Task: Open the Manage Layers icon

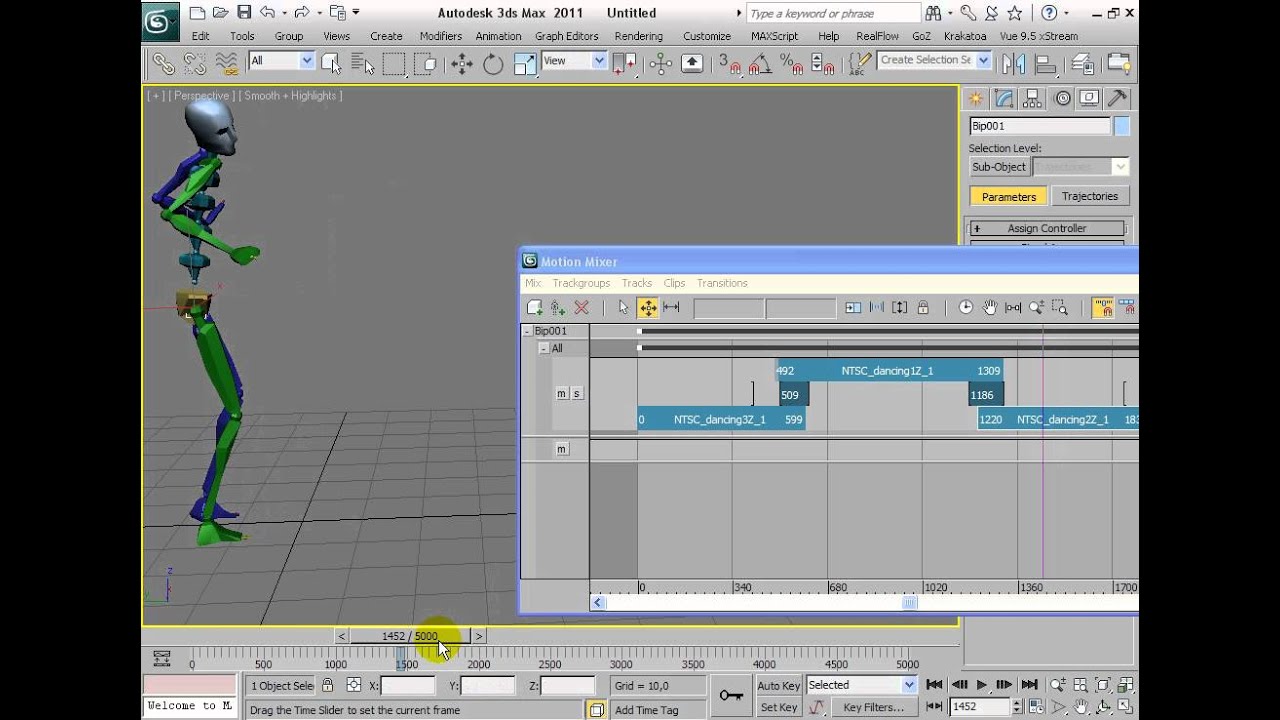Action: coord(1082,63)
